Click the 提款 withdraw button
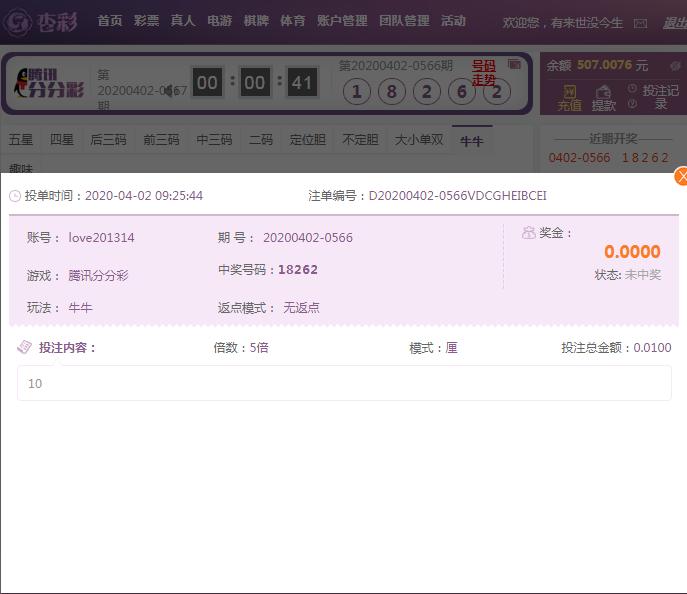 coord(604,98)
